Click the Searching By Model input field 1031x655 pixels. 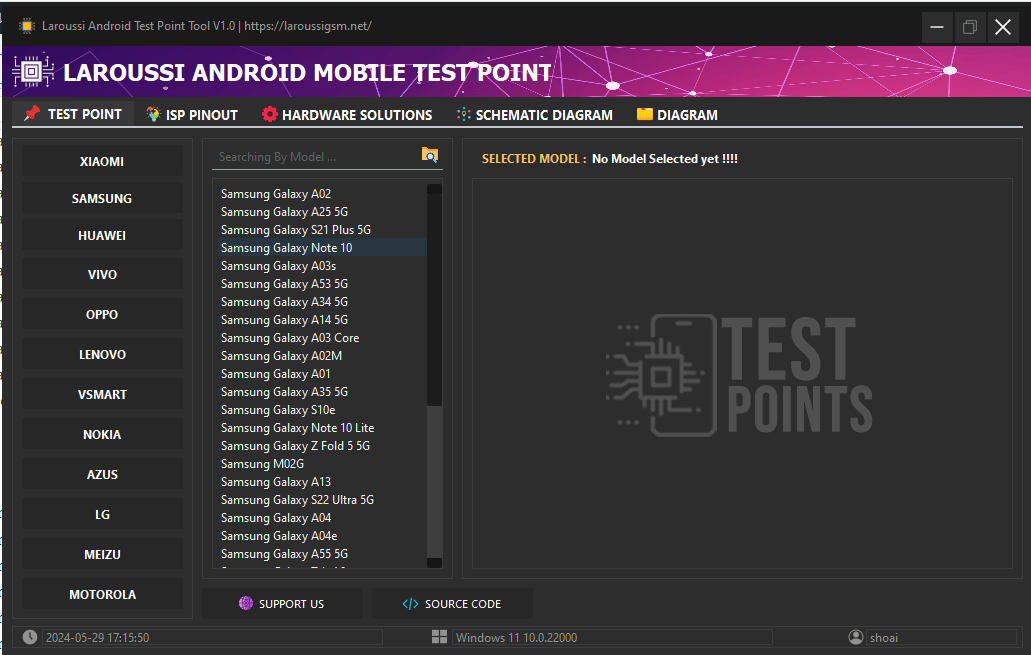point(300,156)
